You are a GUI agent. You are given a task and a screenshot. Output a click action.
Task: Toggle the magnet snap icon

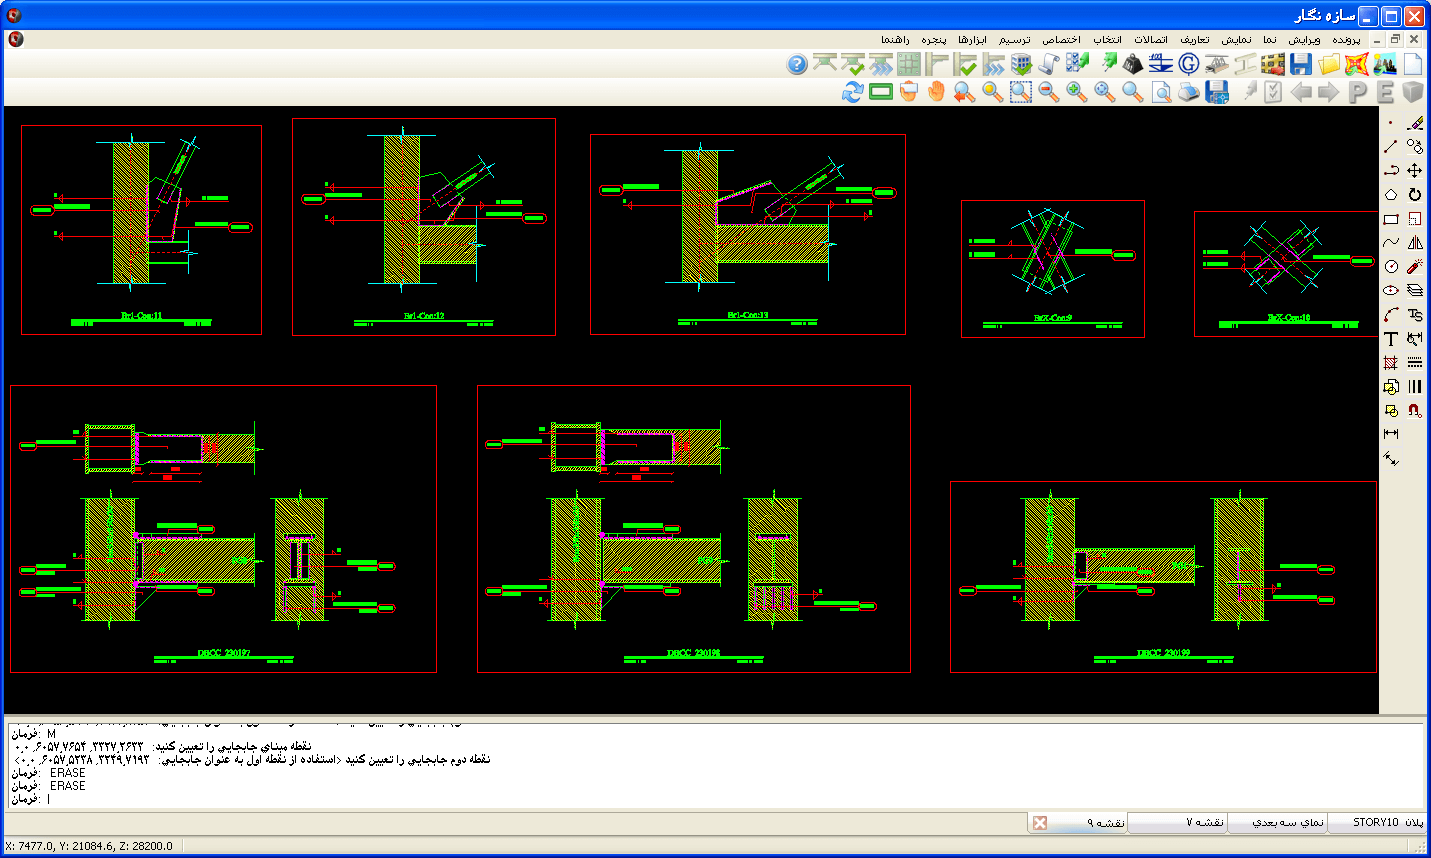(x=1415, y=410)
